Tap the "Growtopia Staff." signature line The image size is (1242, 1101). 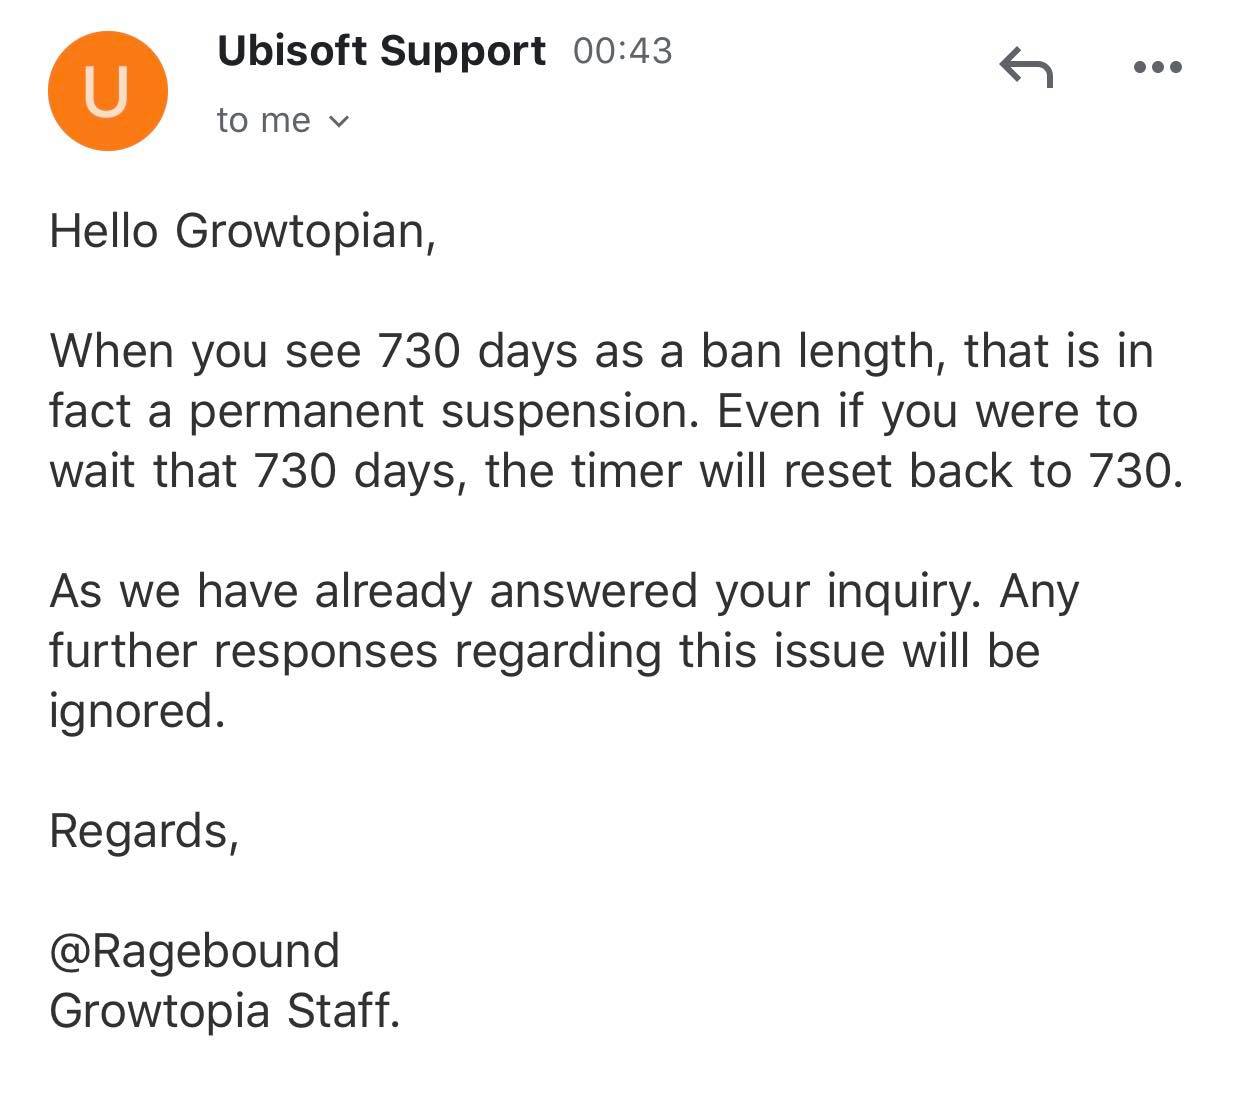[225, 1011]
